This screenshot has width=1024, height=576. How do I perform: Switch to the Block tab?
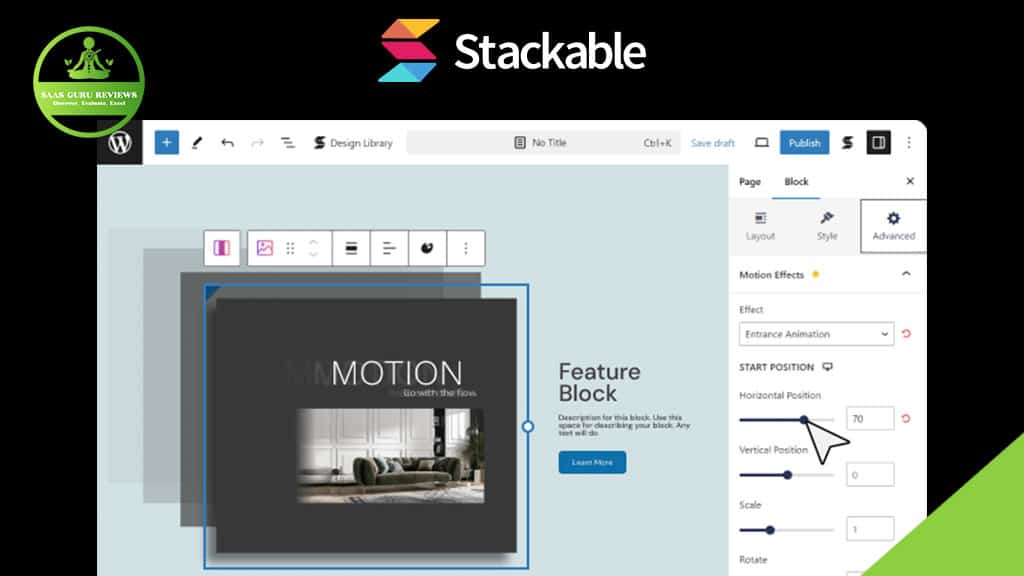point(796,182)
